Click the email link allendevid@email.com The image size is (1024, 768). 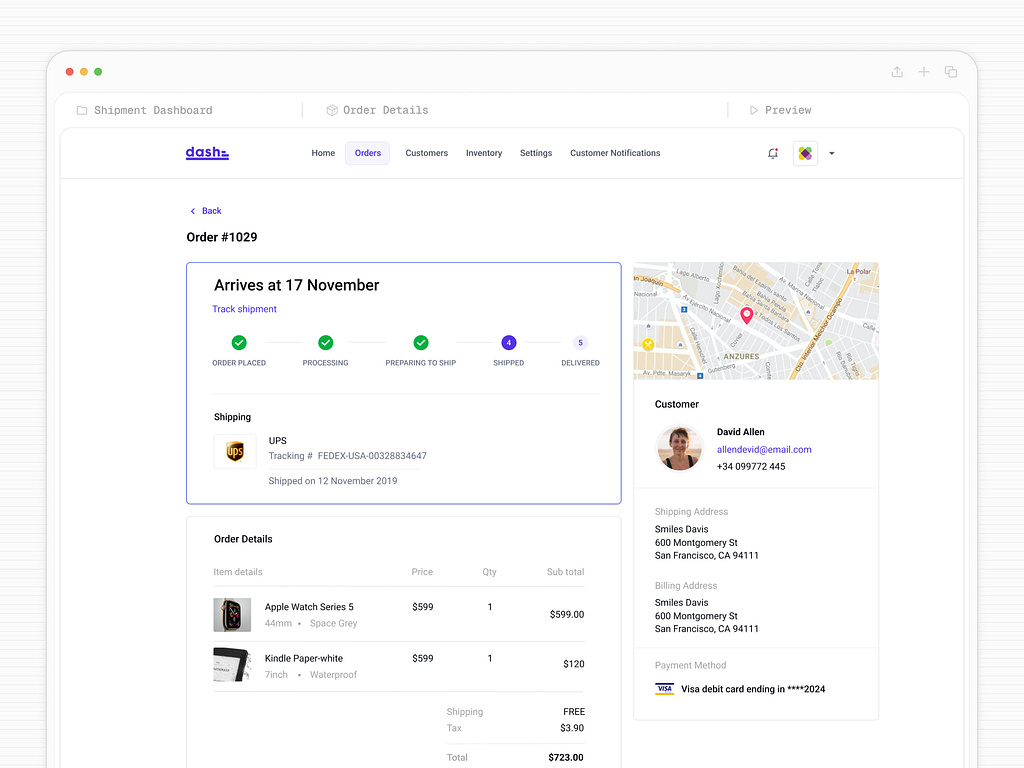pos(764,449)
